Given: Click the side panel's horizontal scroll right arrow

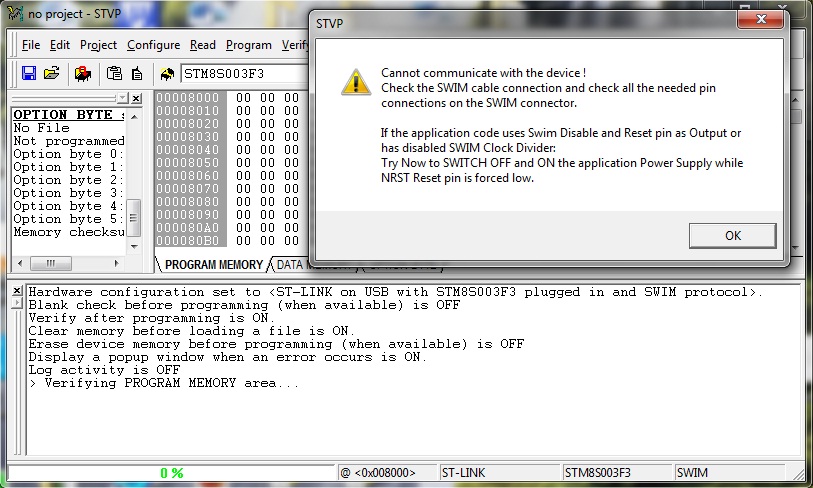Looking at the screenshot, I should point(117,263).
